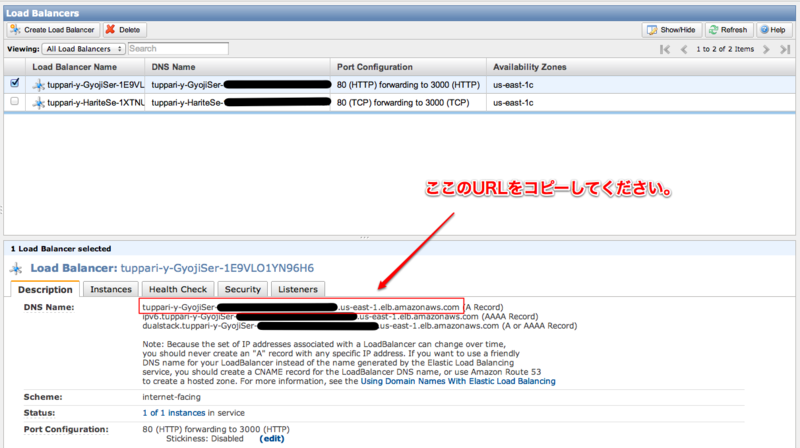Switch to the Instances tab
800x448 pixels.
click(x=111, y=289)
